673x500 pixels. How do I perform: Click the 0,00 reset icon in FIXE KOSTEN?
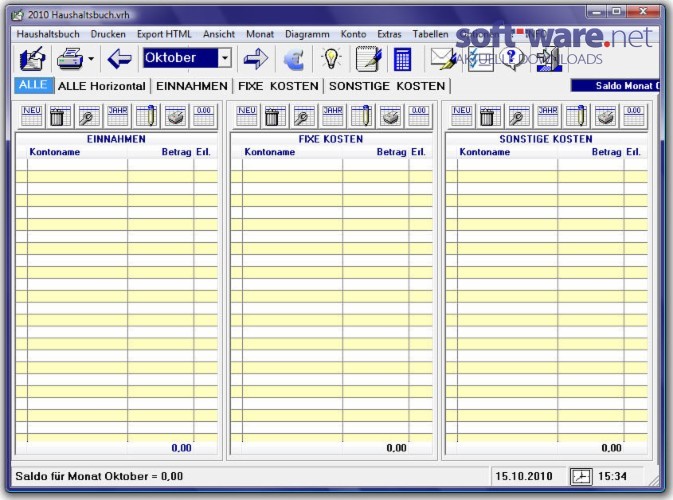pos(418,116)
